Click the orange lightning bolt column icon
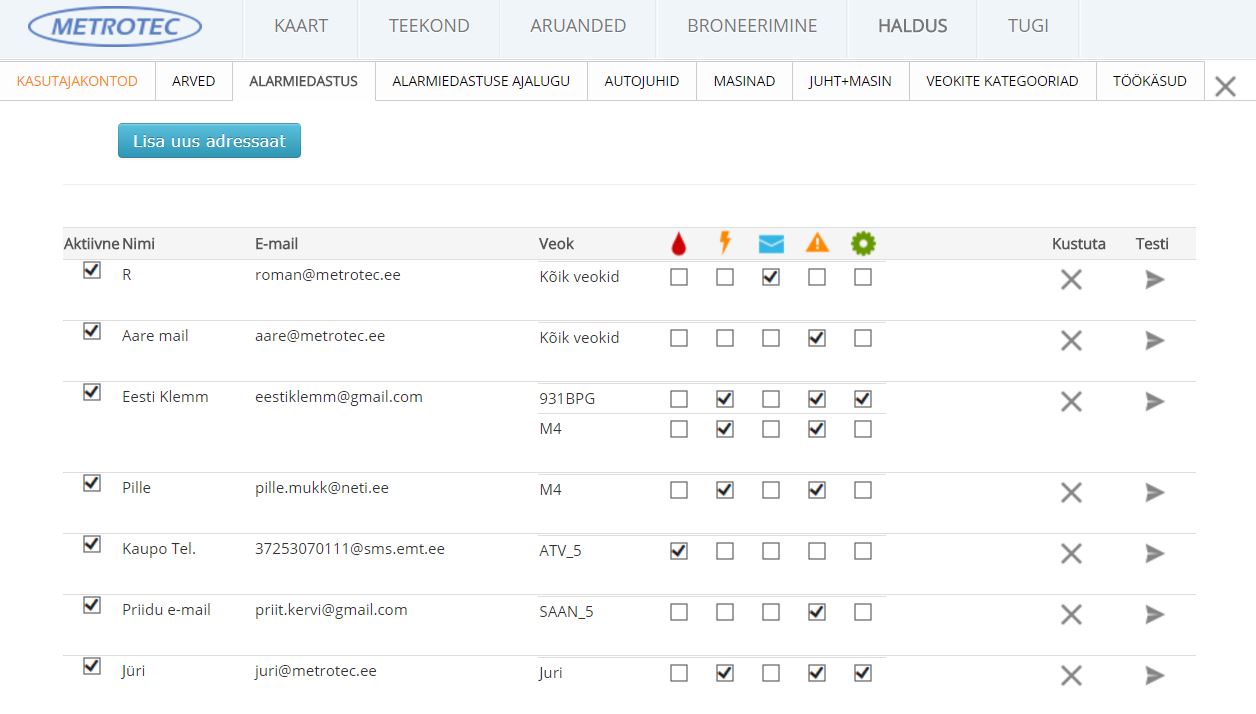Screen dimensions: 1256x714 point(725,243)
